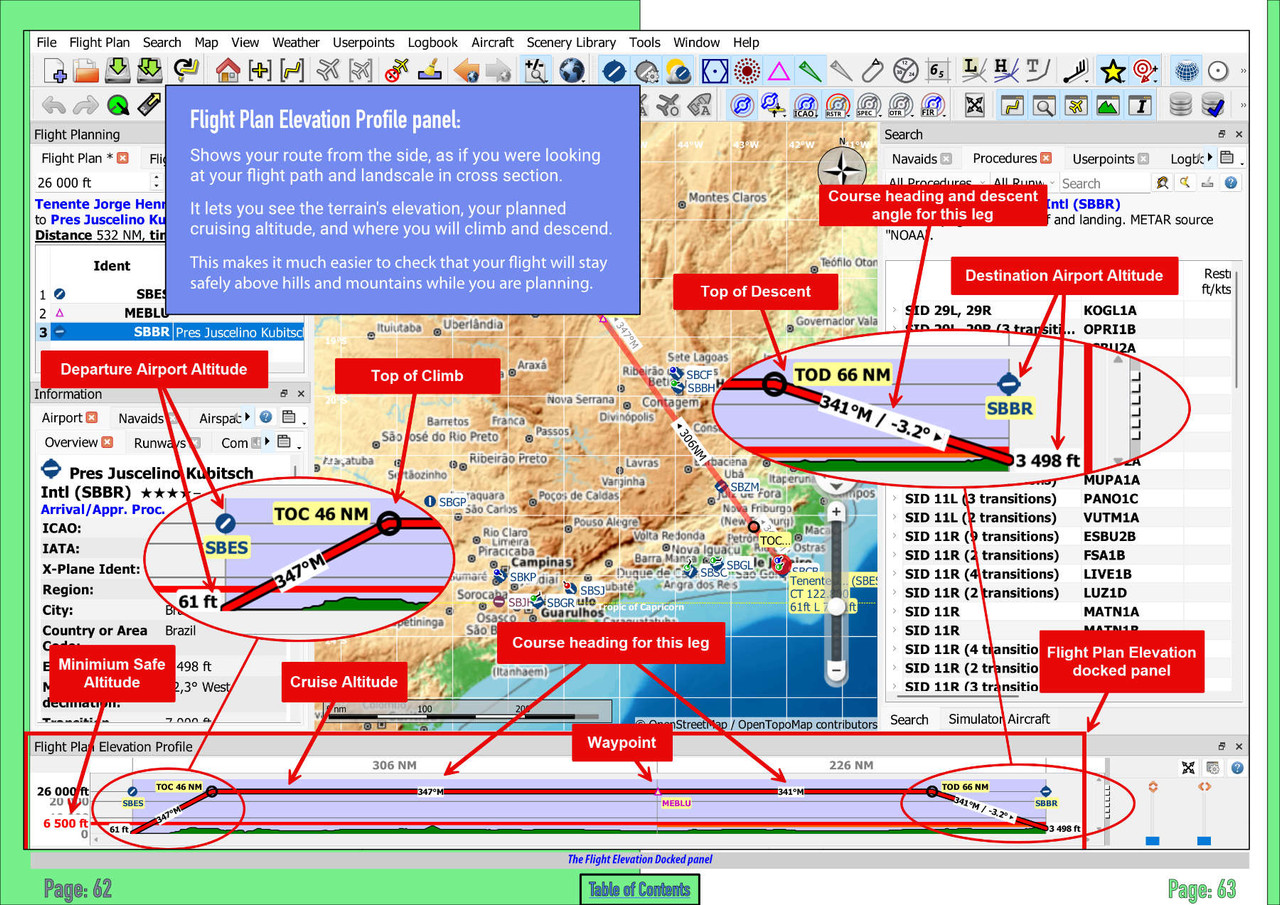Screen dimensions: 1280x905
Task: Click the green calculate altitude icon
Action: coord(118,104)
